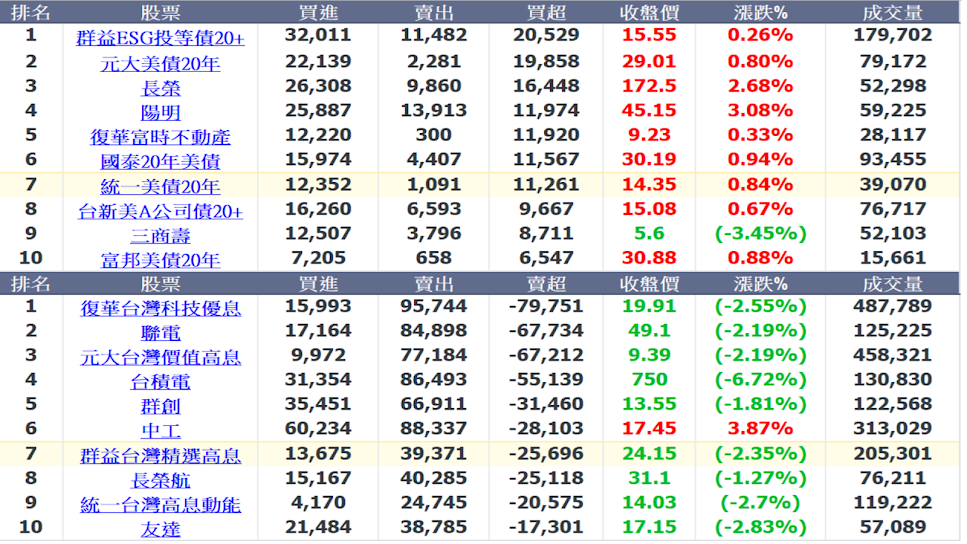967x544 pixels.
Task: Click the top table 收盤價 header
Action: (x=649, y=13)
